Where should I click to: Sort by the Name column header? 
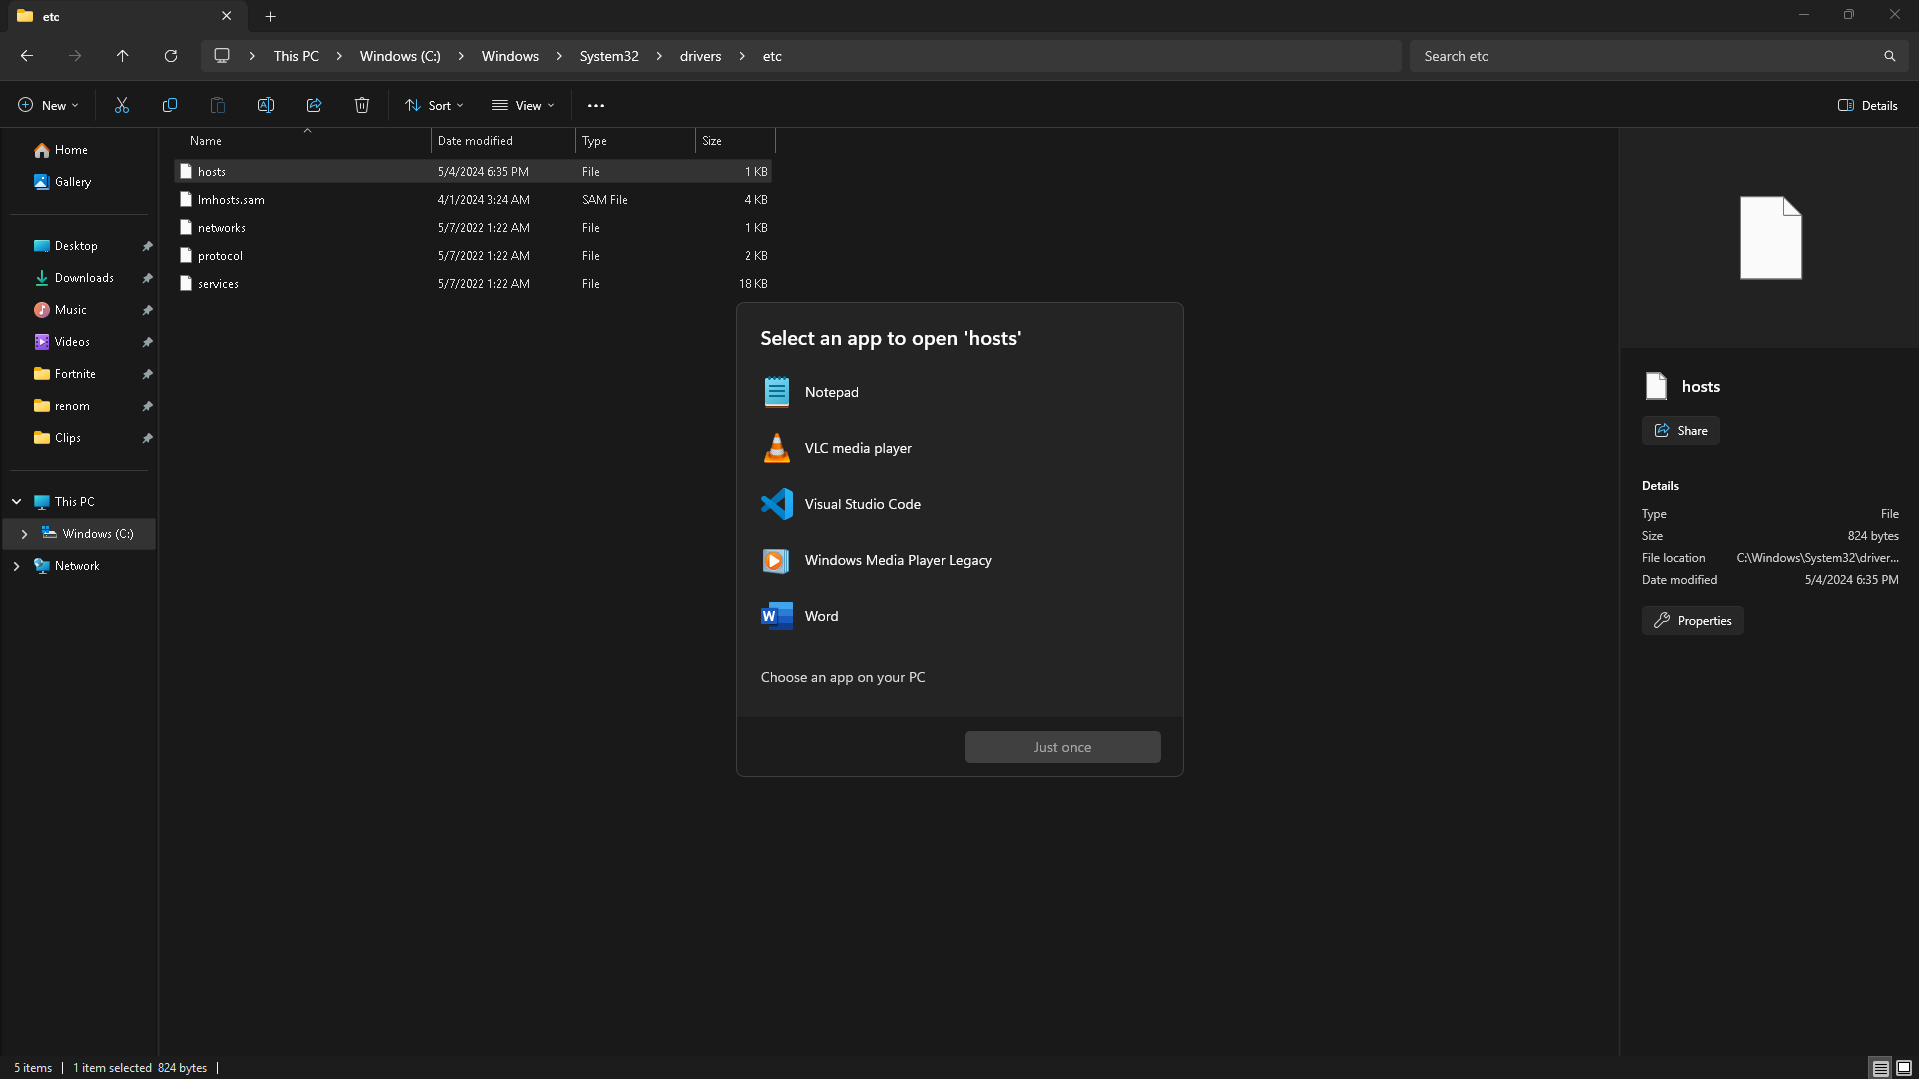click(x=305, y=141)
